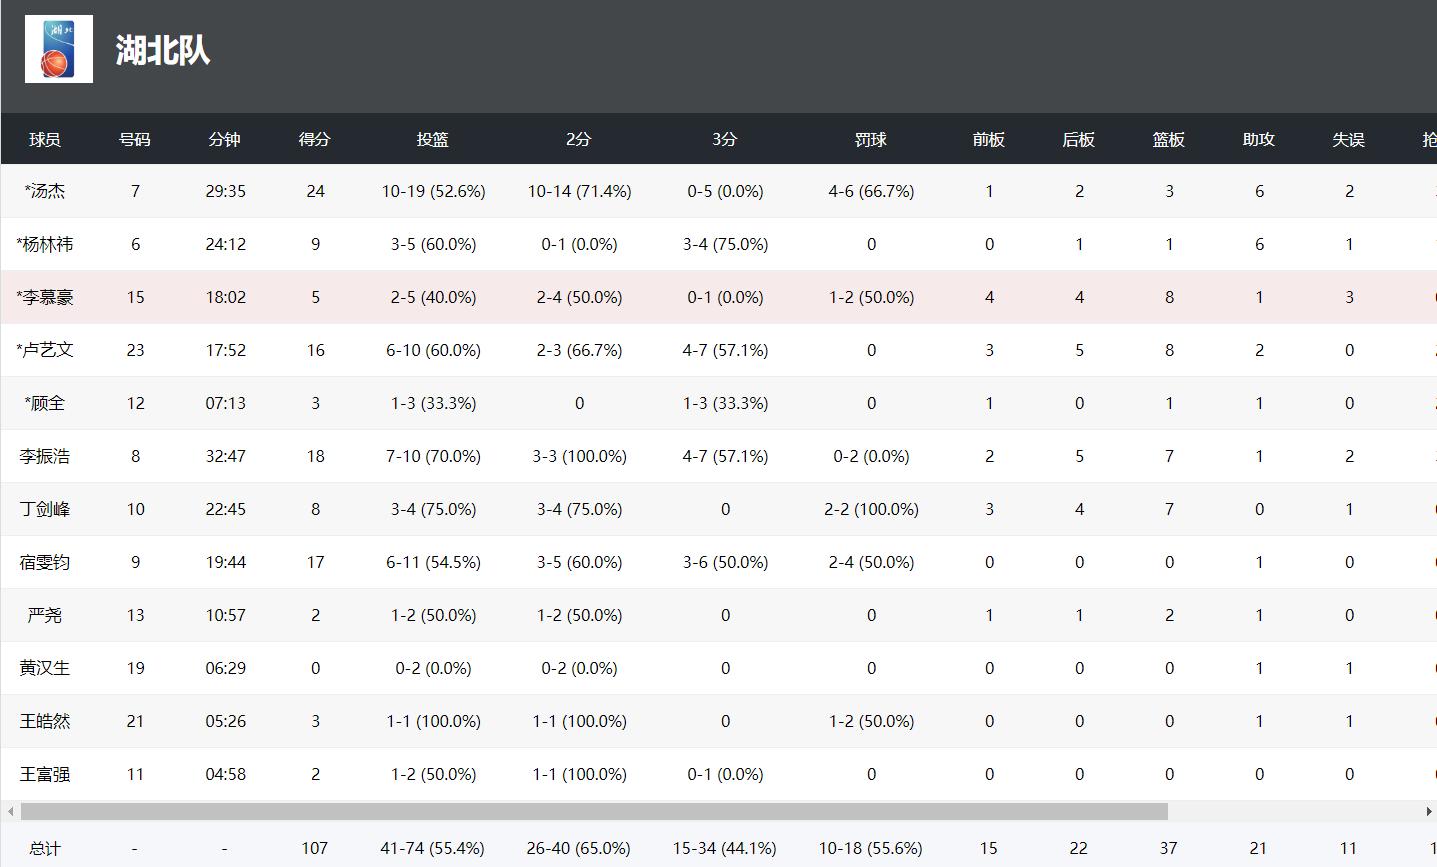Sort by the 投篮 column header
This screenshot has height=867, width=1437.
[433, 139]
